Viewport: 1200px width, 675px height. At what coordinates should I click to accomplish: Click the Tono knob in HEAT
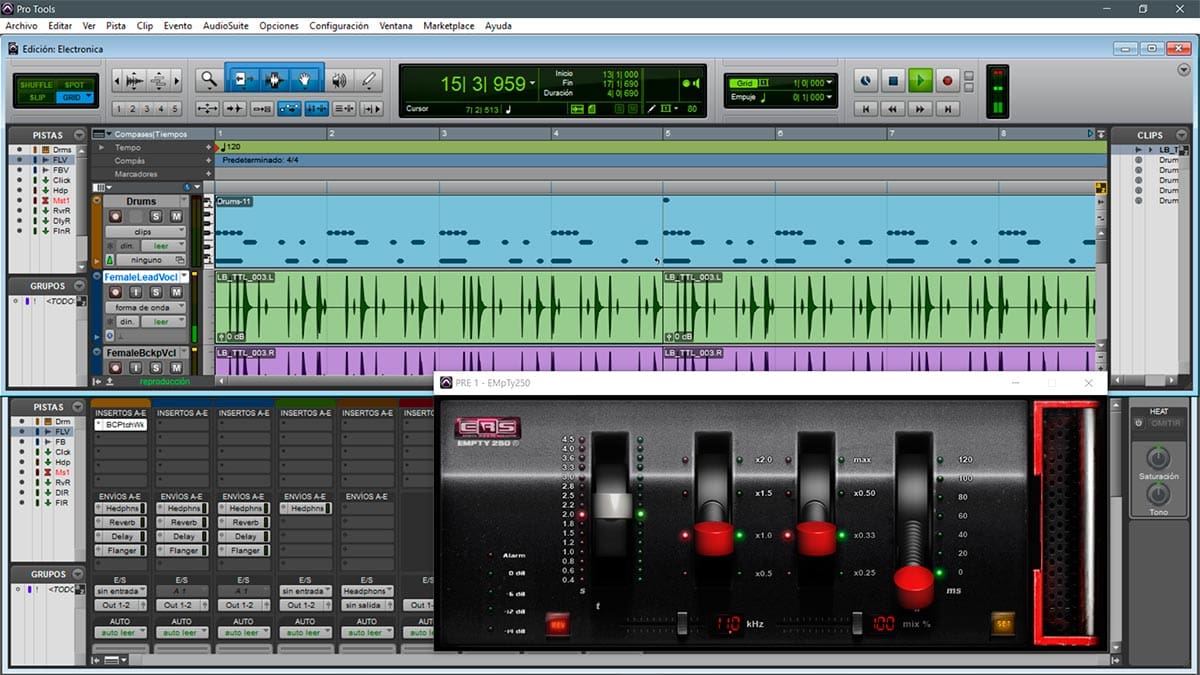[x=1158, y=494]
